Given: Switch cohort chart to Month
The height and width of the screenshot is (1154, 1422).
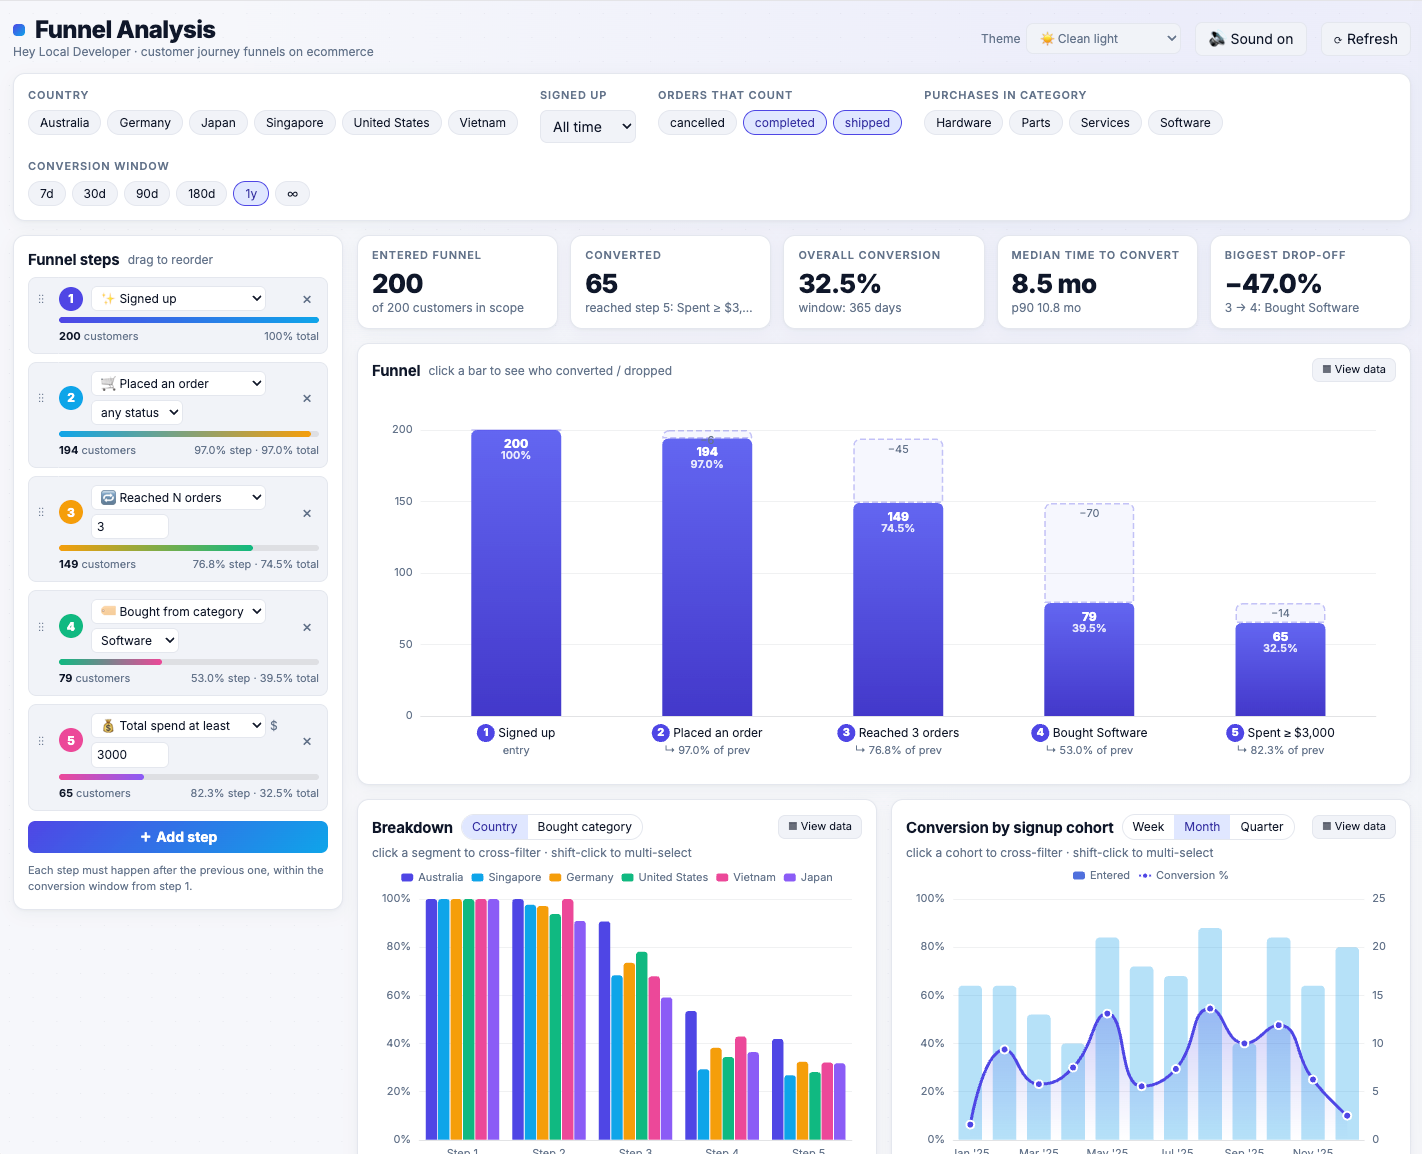Looking at the screenshot, I should 1202,827.
